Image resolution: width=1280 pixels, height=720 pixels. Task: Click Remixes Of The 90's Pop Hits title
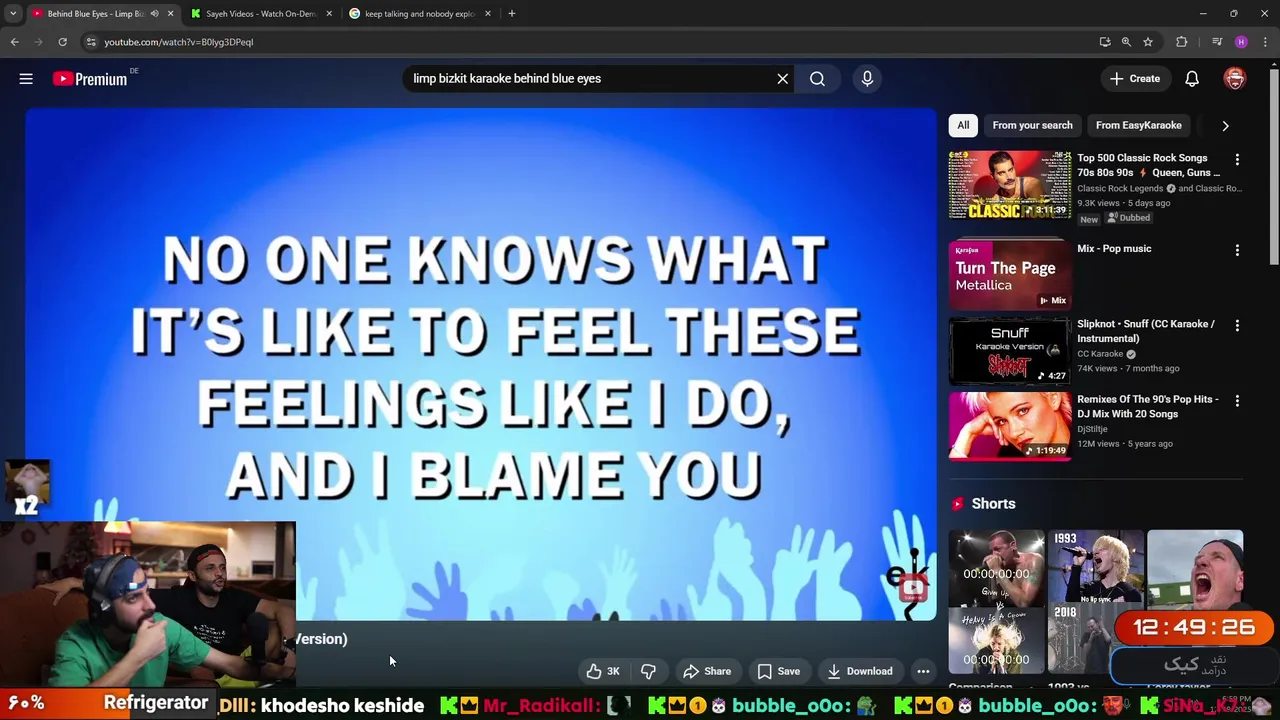[1148, 406]
